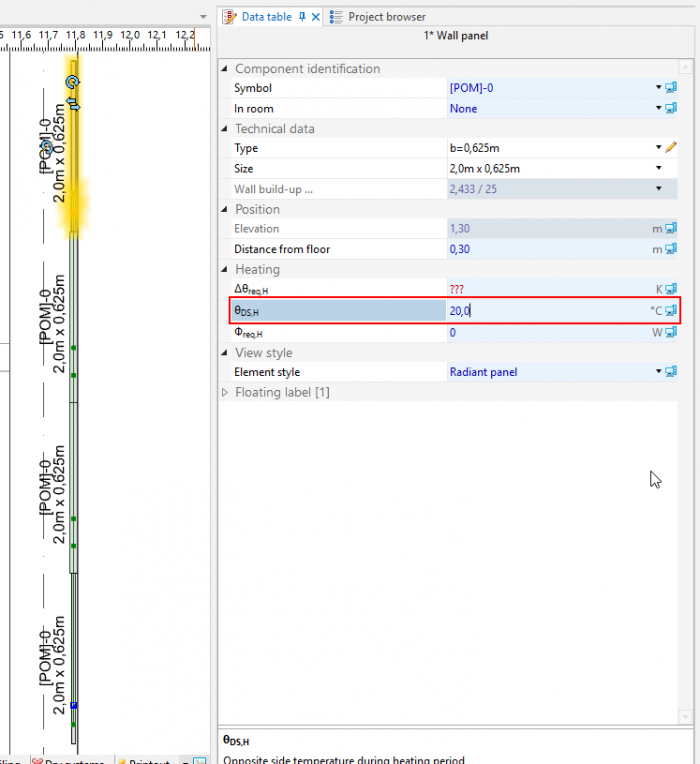
Task: Collapse the Technical data section
Action: [x=225, y=129]
